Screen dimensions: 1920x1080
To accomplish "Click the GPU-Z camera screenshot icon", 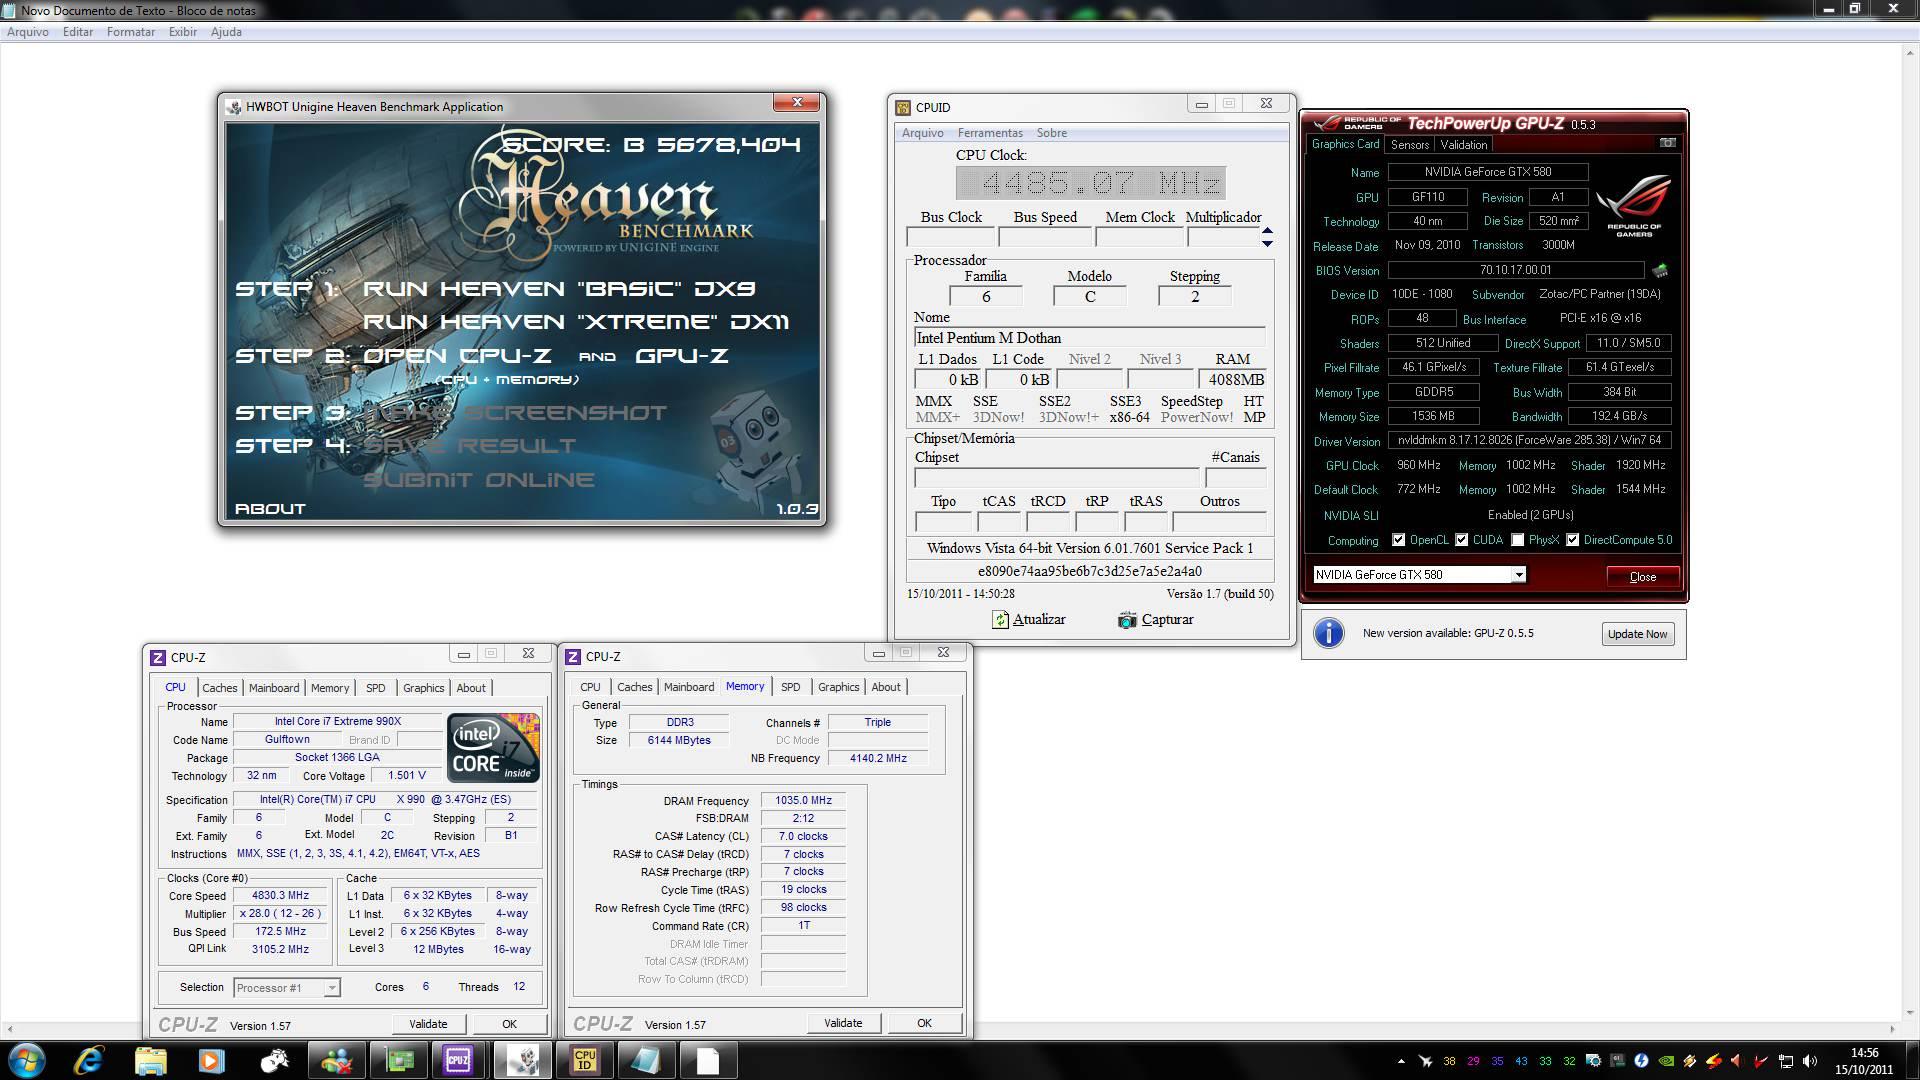I will tap(1667, 143).
